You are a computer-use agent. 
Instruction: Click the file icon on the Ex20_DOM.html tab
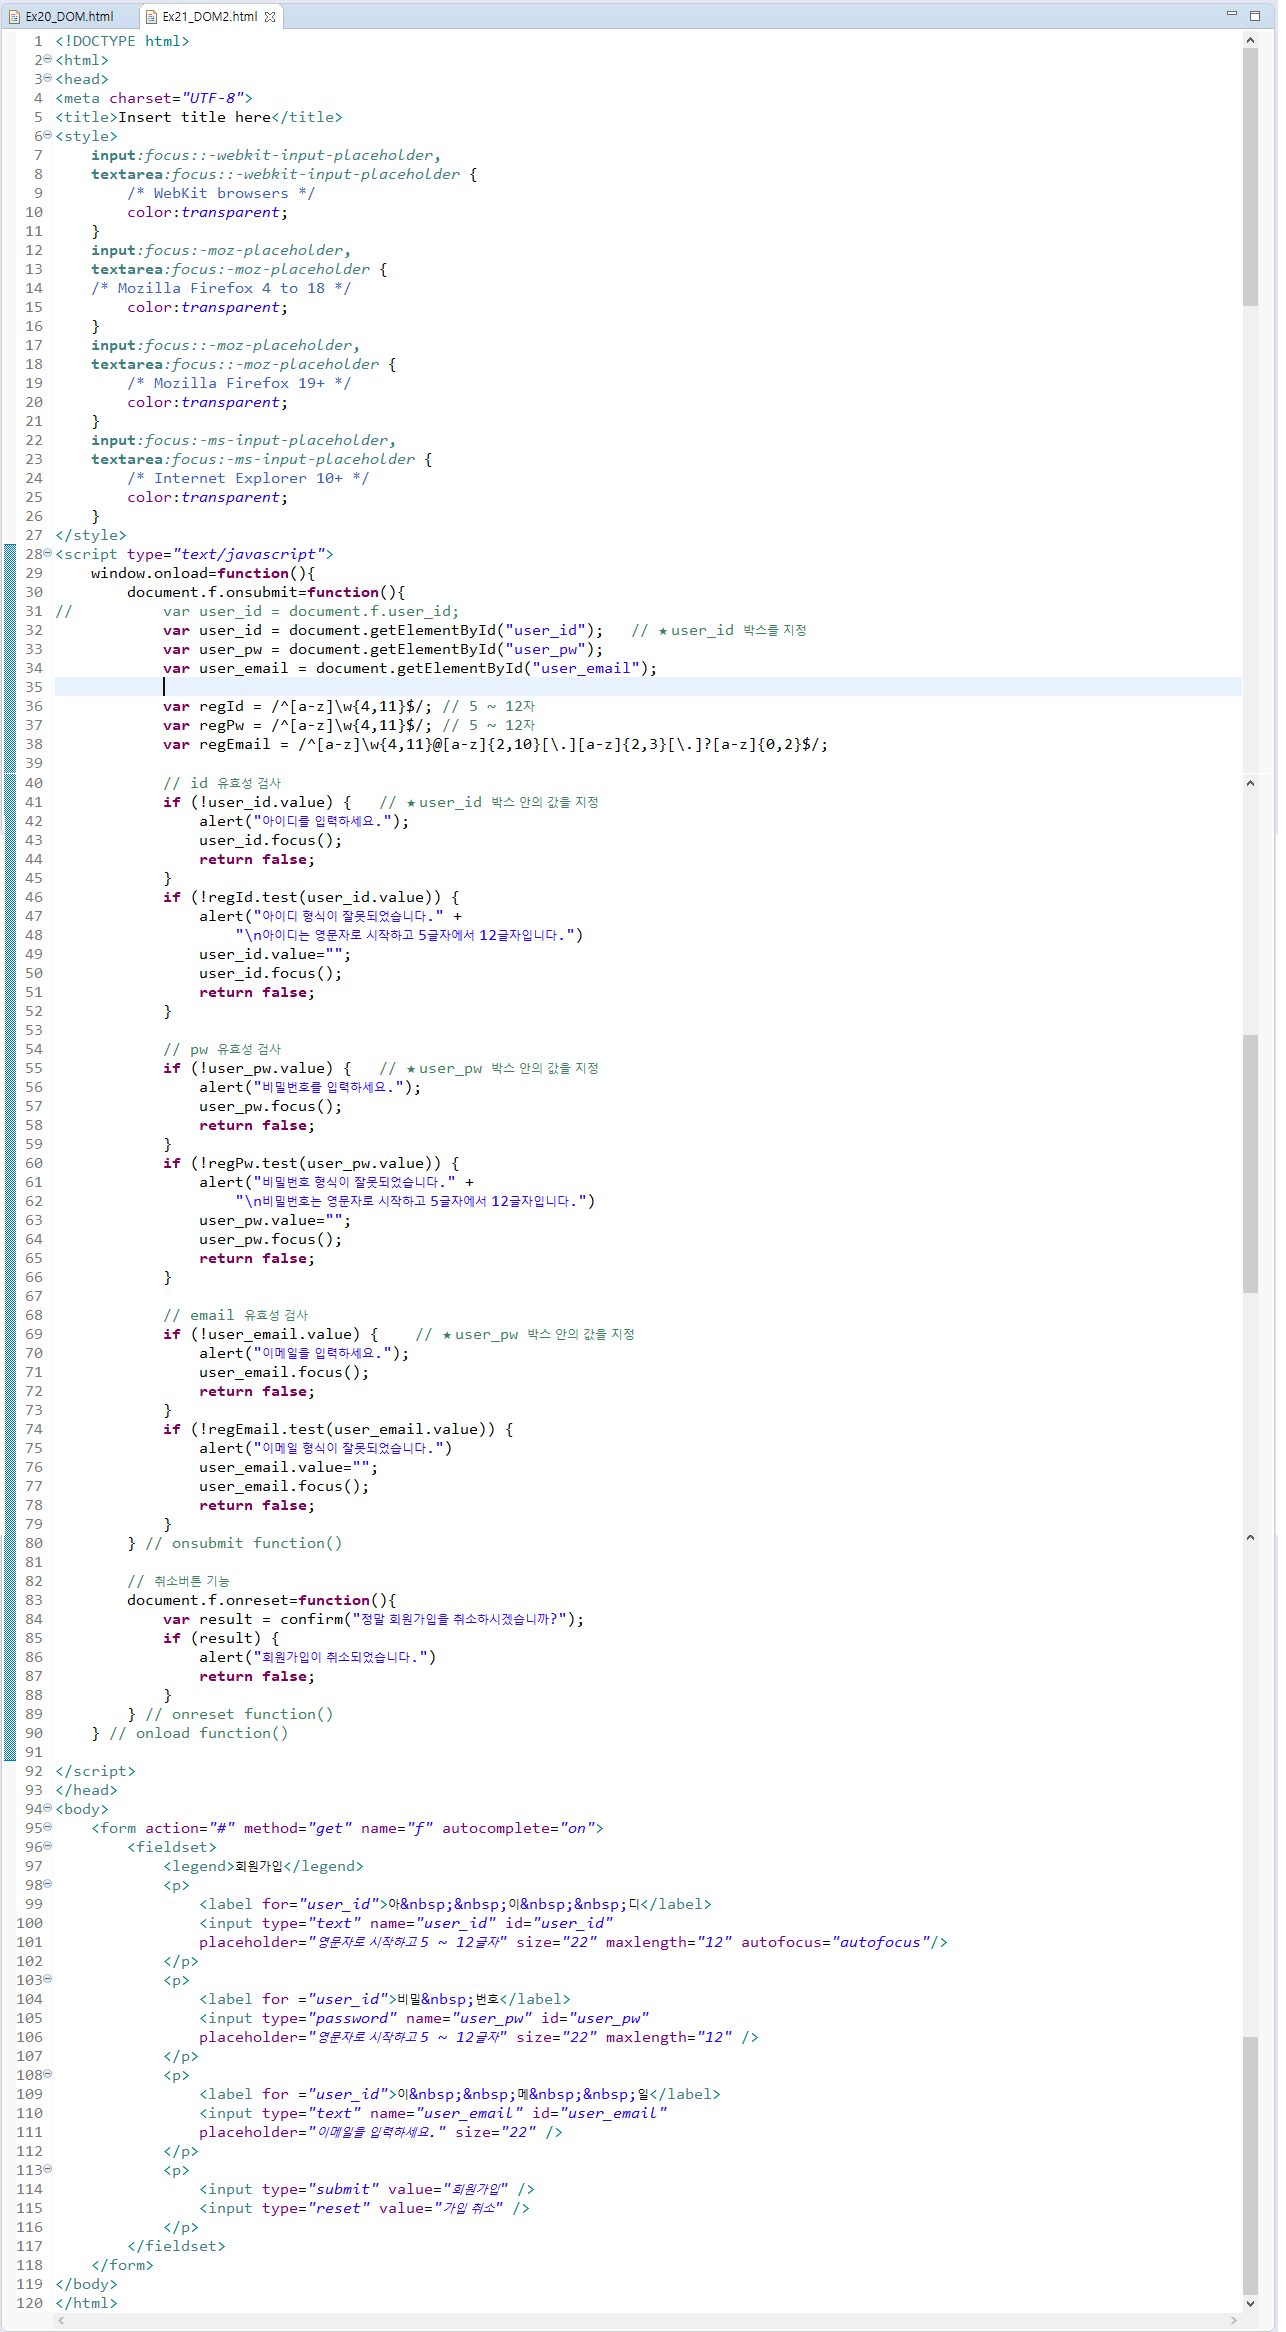click(15, 17)
